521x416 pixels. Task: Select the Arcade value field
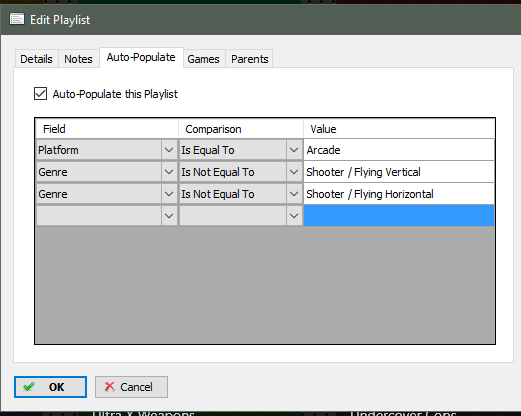[x=399, y=150]
